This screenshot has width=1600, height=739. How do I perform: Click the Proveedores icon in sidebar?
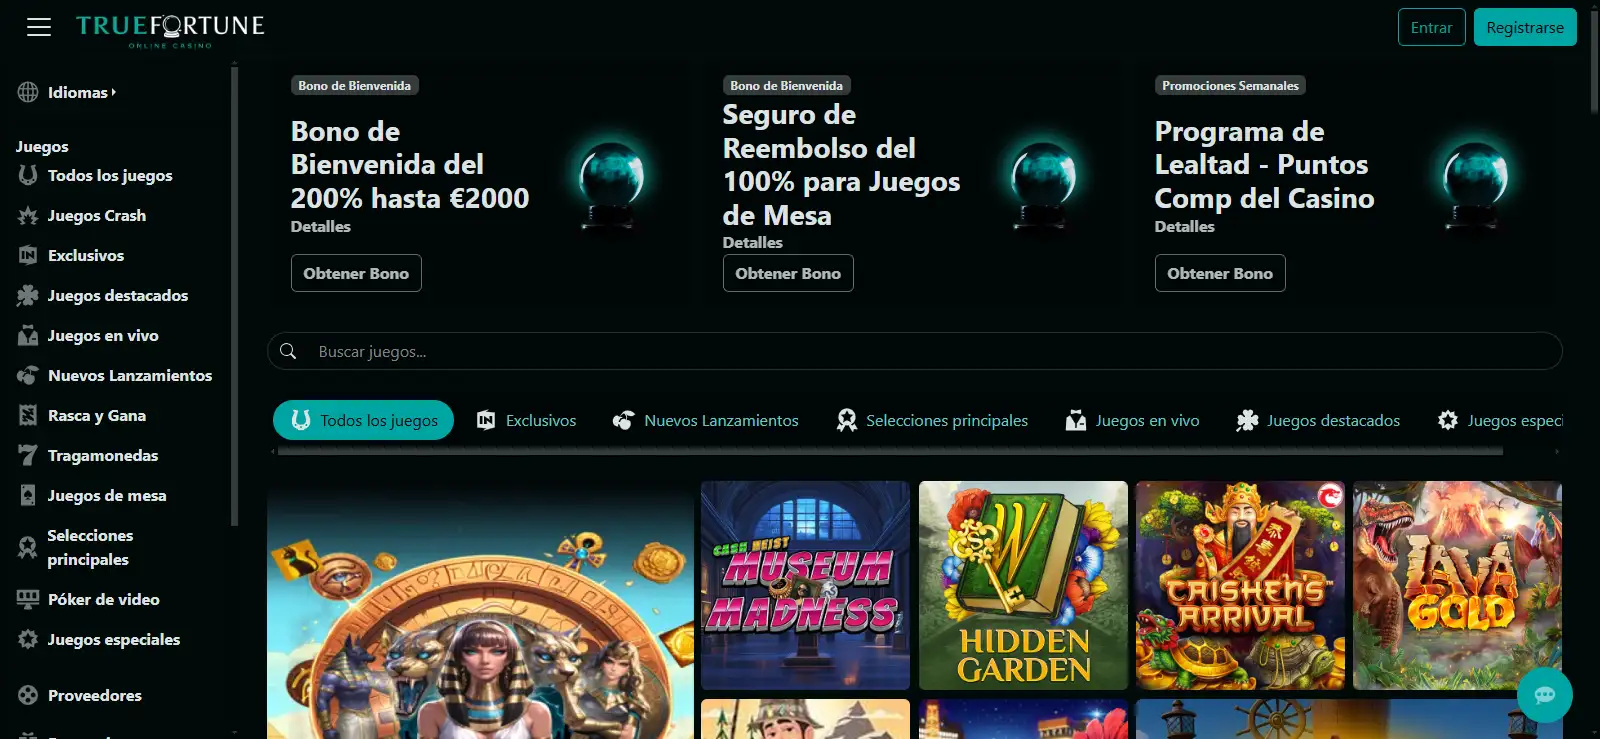[28, 695]
